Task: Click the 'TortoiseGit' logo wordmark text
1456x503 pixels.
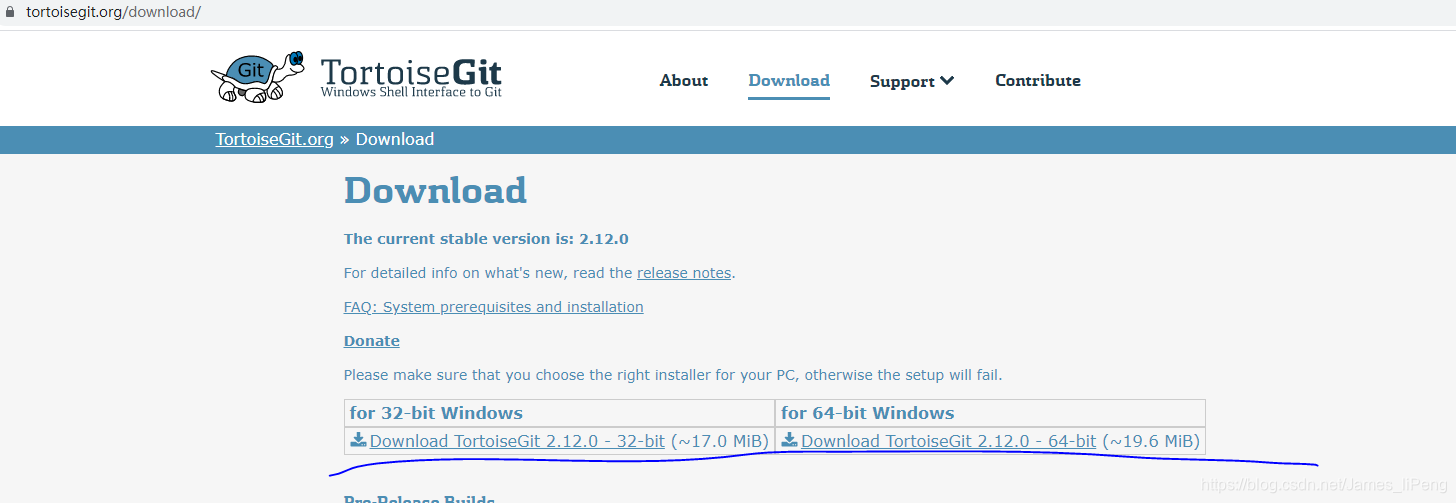Action: point(411,72)
